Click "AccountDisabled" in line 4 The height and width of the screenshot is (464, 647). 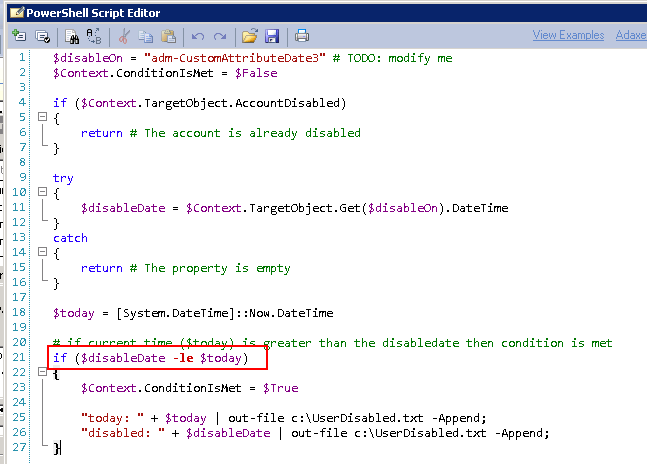coord(288,103)
